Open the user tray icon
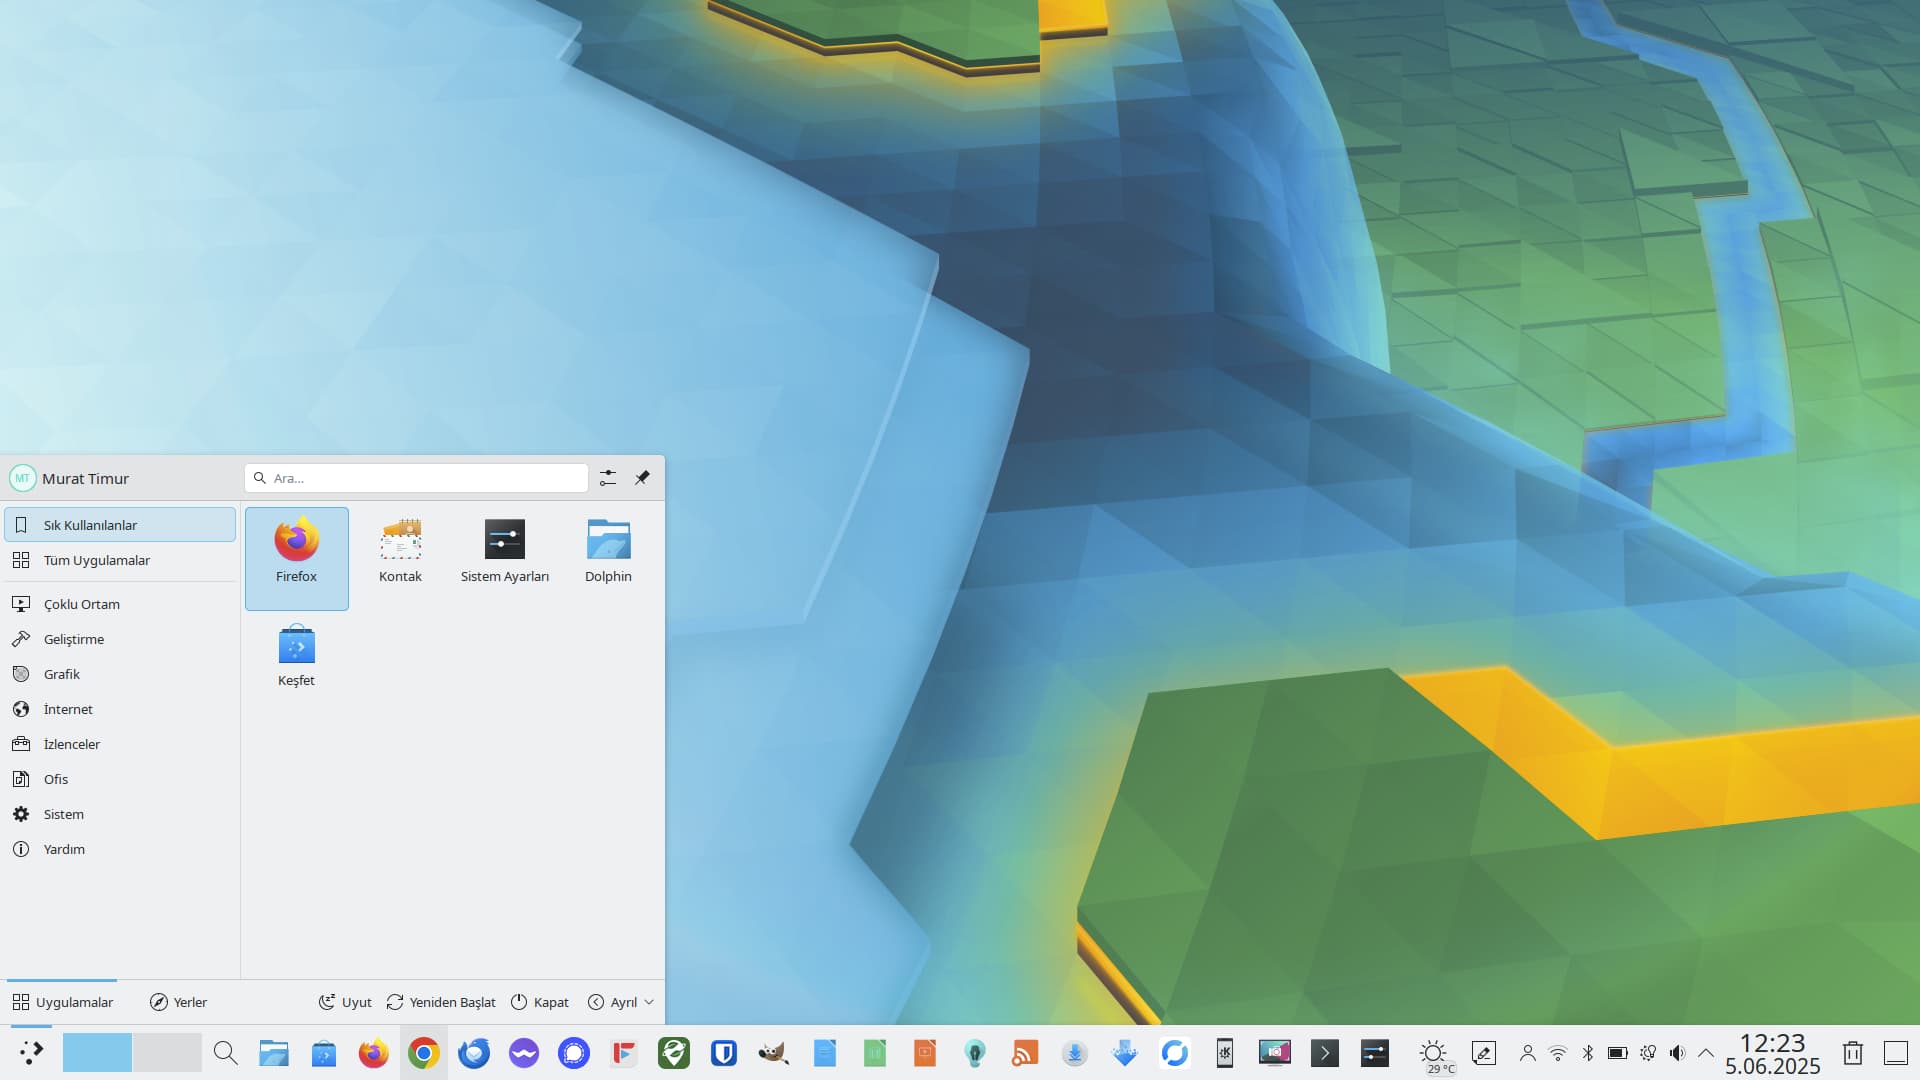The image size is (1920, 1080). pyautogui.click(x=1528, y=1053)
